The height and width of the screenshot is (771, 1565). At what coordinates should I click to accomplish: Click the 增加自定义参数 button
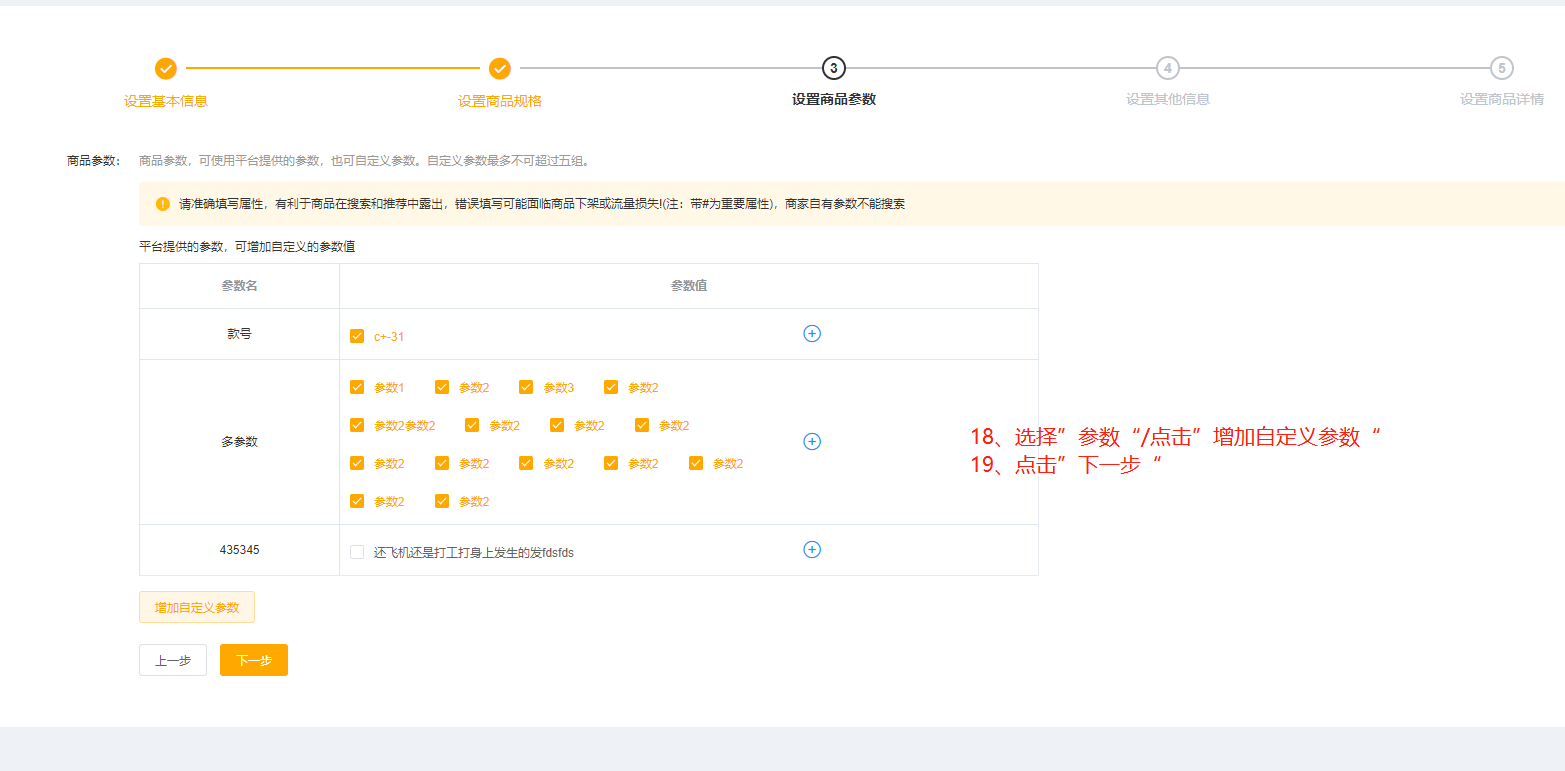pyautogui.click(x=197, y=607)
